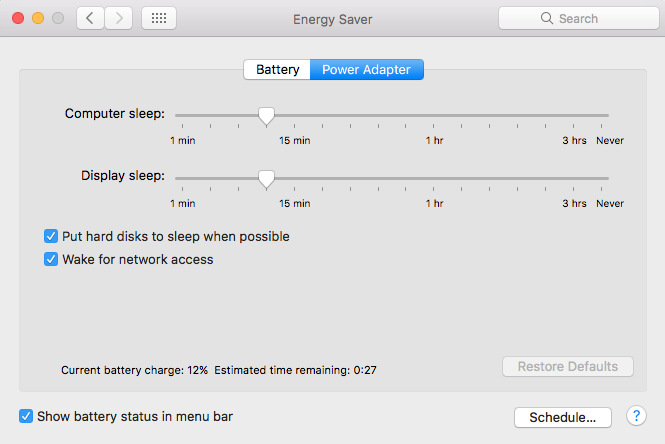This screenshot has height=444, width=665.
Task: Set Computer sleep slider track to Never
Action: click(x=601, y=115)
